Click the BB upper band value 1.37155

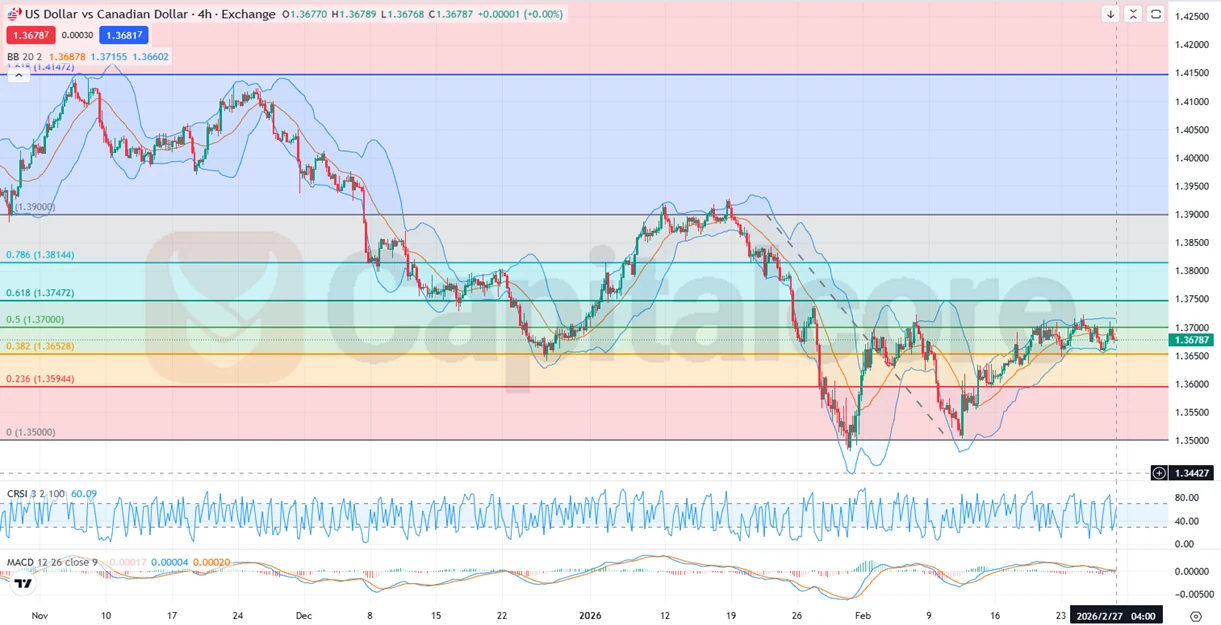tap(108, 57)
